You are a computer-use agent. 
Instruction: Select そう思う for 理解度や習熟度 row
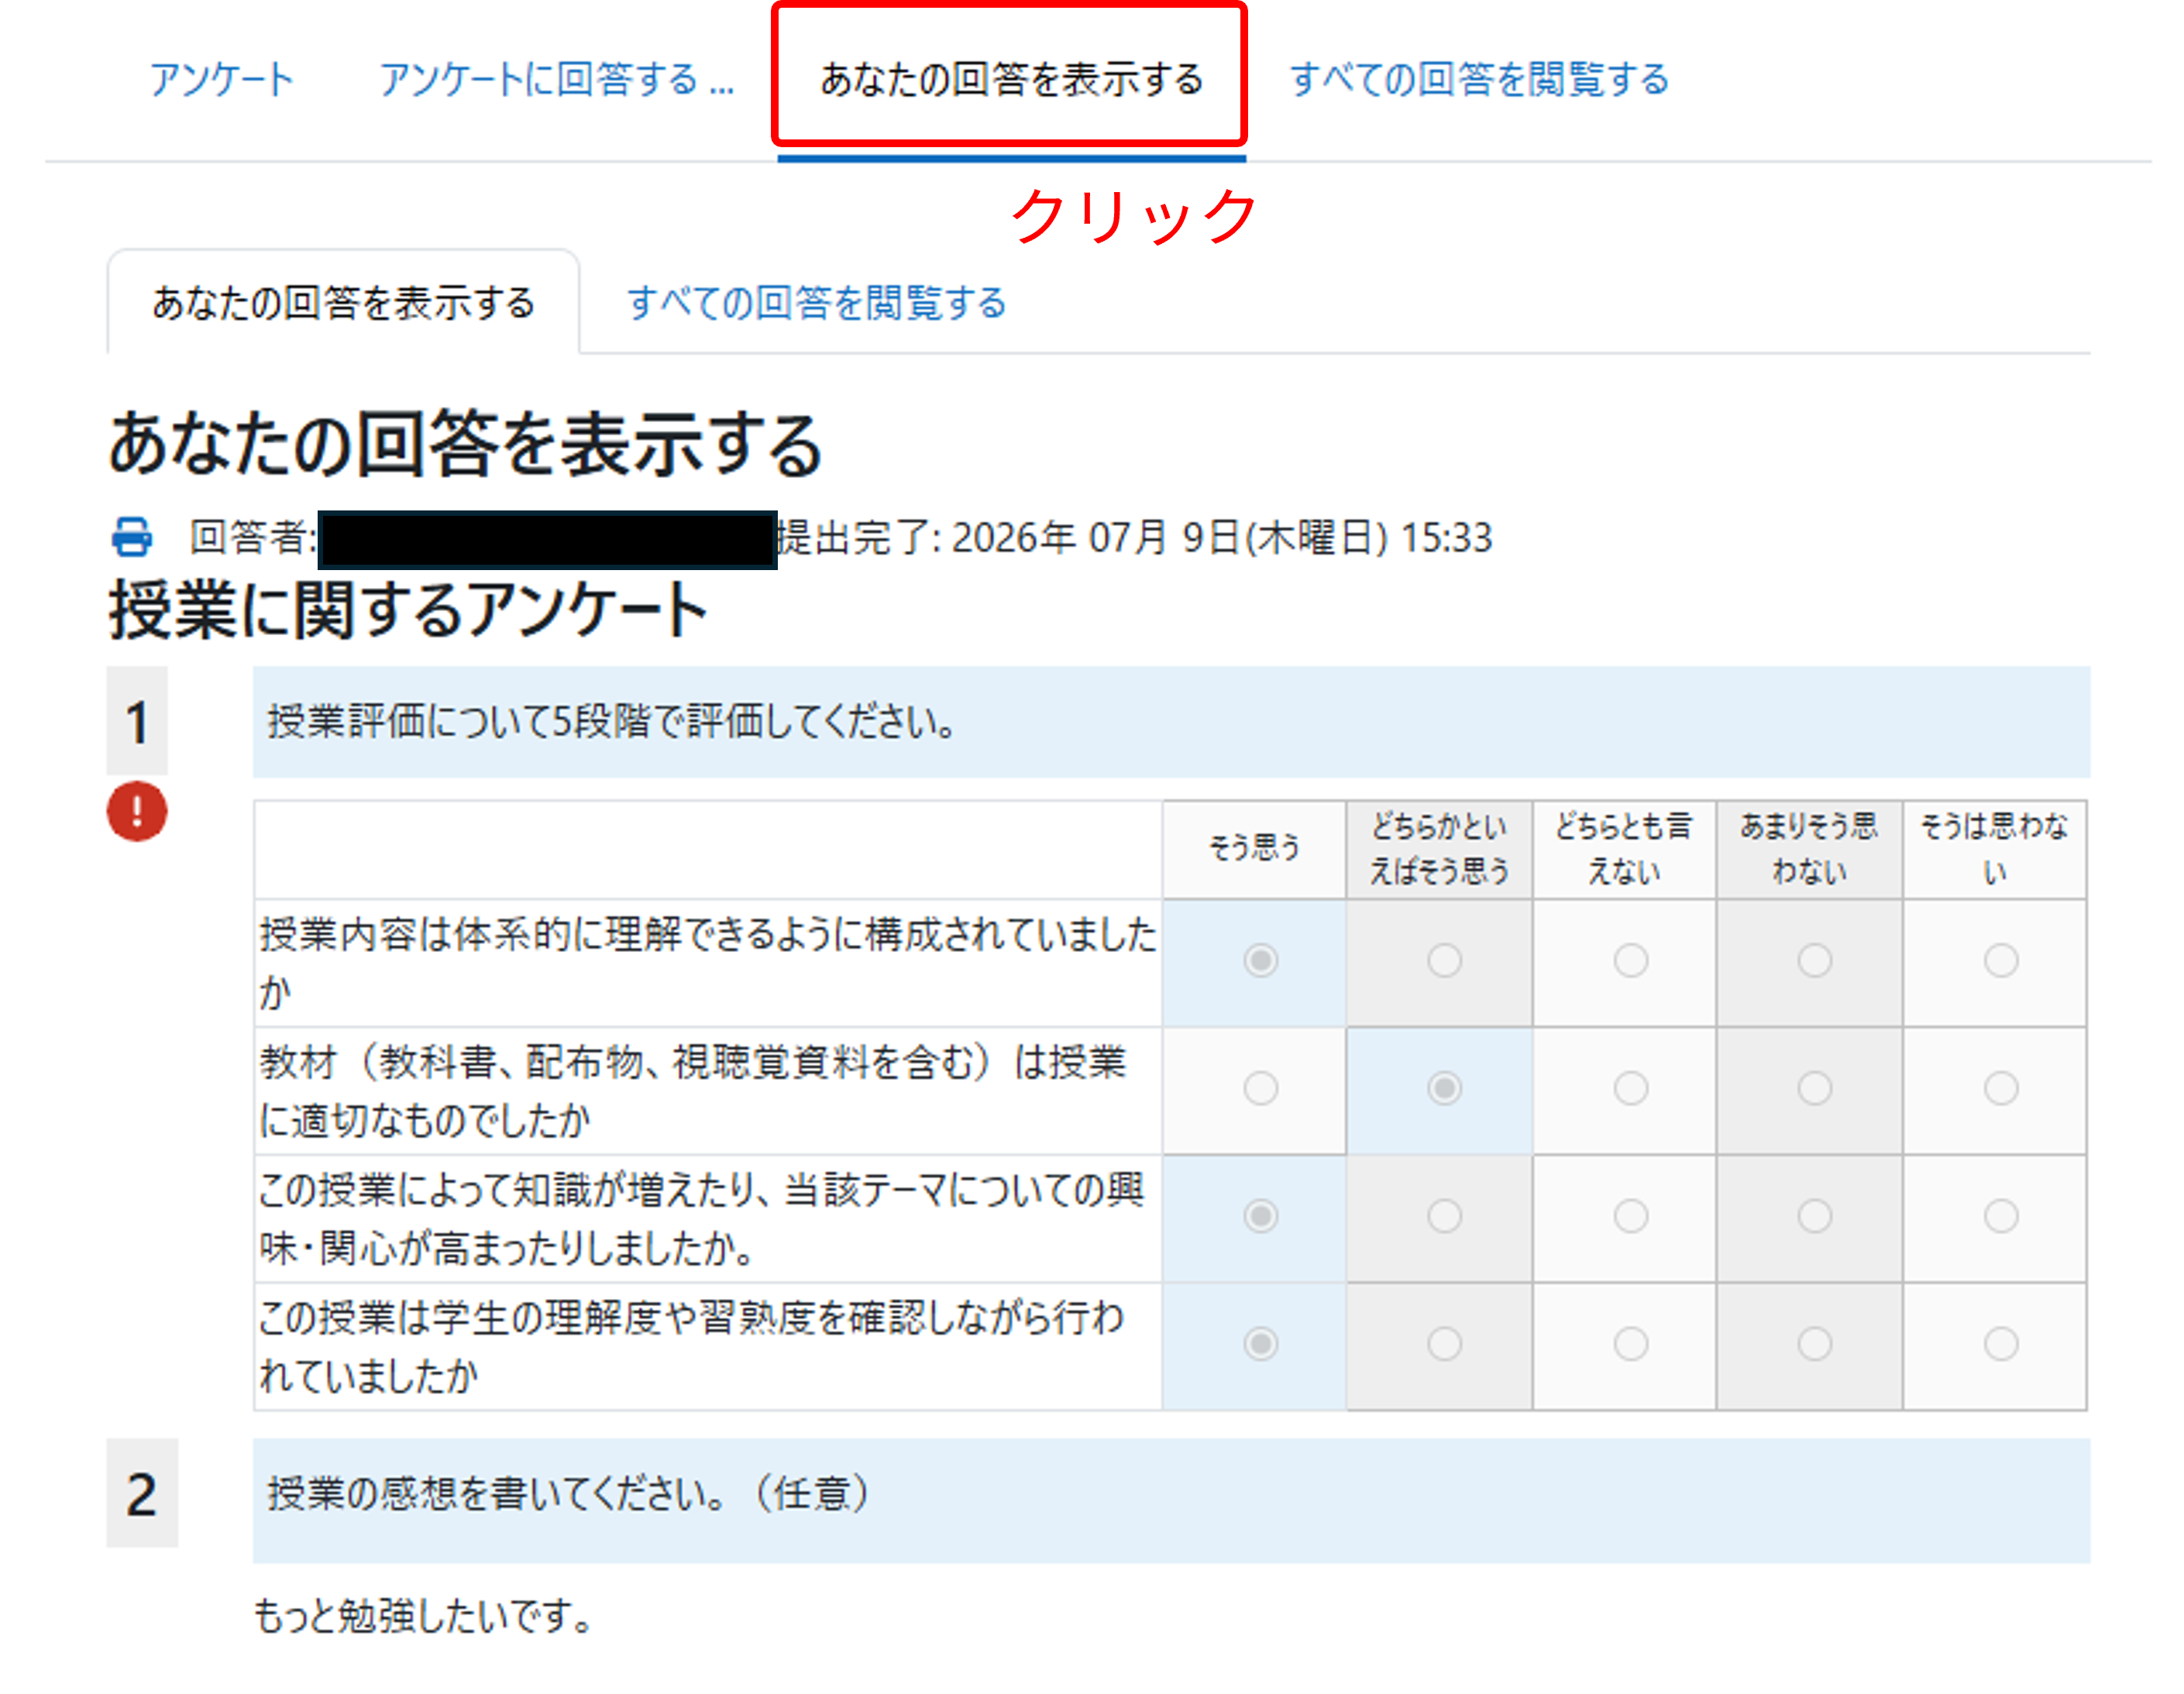[x=1260, y=1344]
